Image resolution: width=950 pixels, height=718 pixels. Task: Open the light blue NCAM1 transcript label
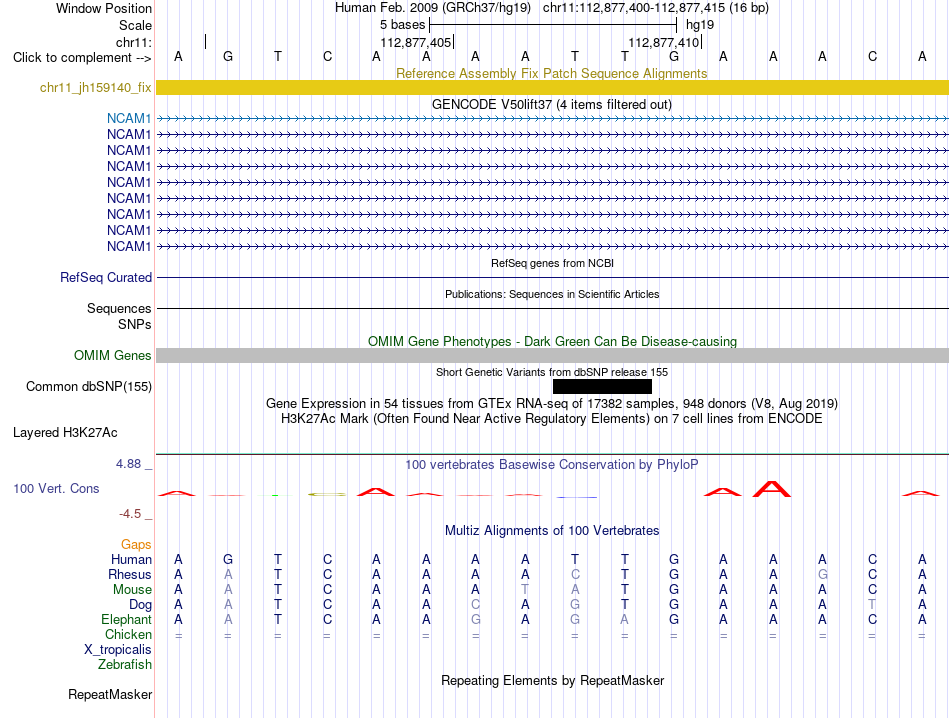[x=128, y=118]
